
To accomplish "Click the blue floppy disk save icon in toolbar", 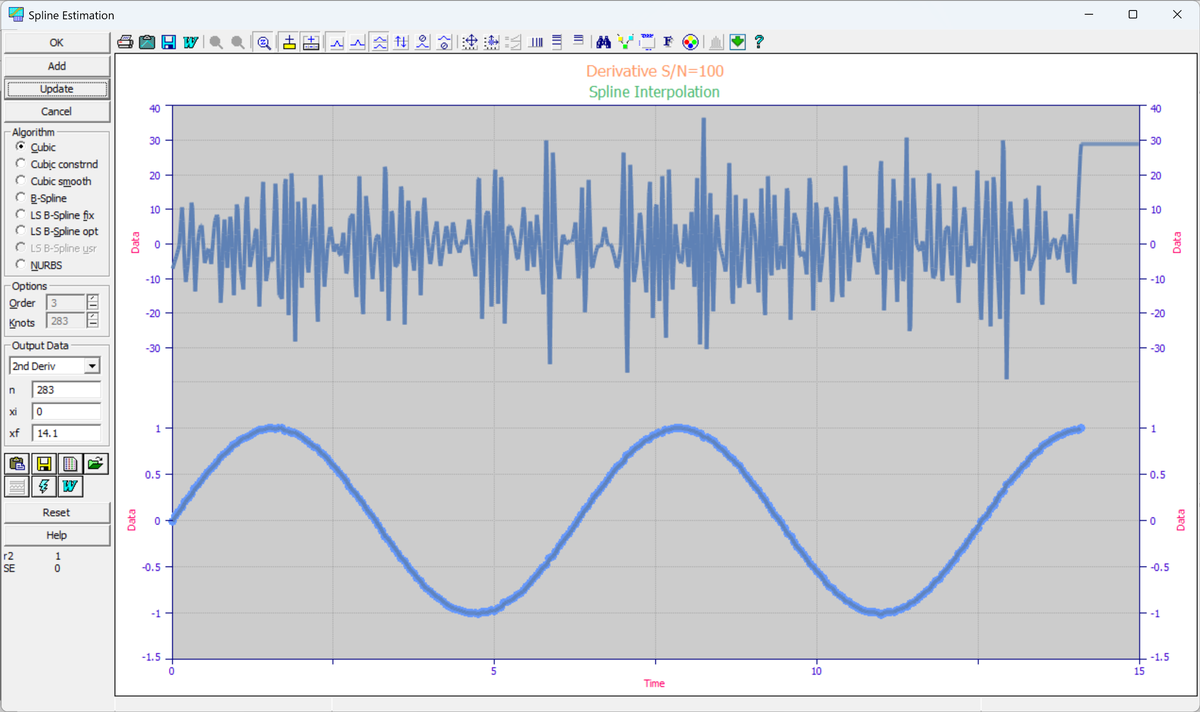I will [x=169, y=42].
